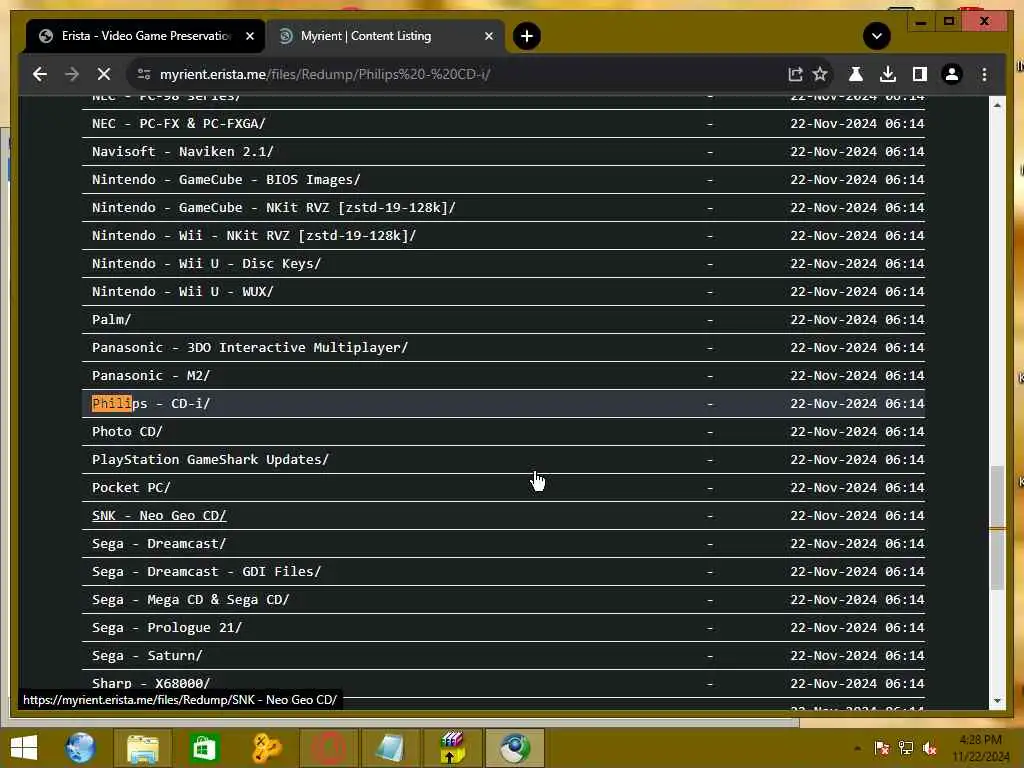1024x768 pixels.
Task: Open the WinRAR taskbar icon
Action: (x=452, y=748)
